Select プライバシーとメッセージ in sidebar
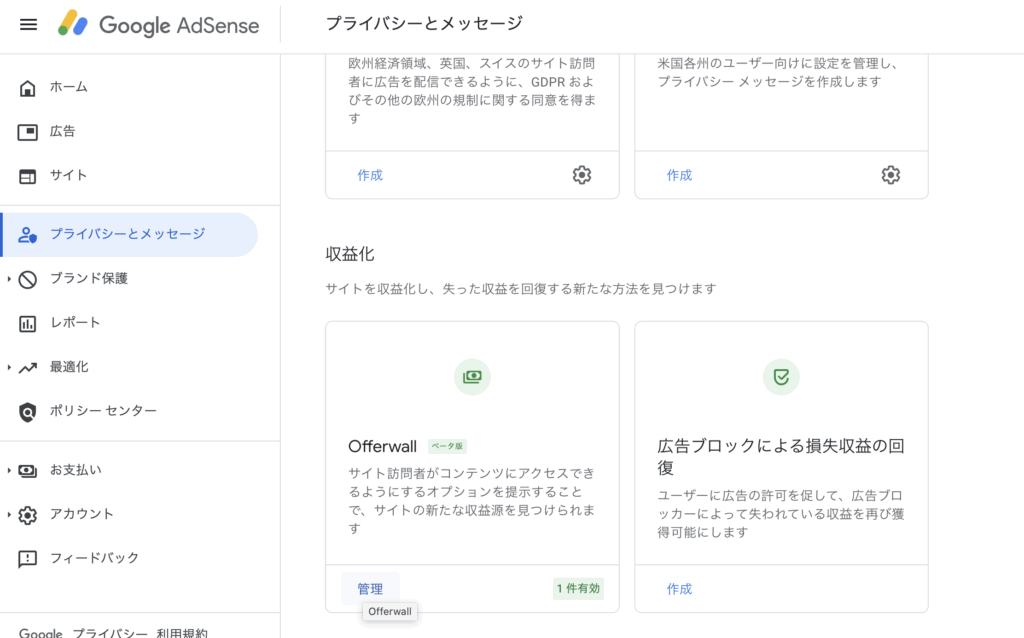Screen dimensions: 1024x638 click(129, 234)
